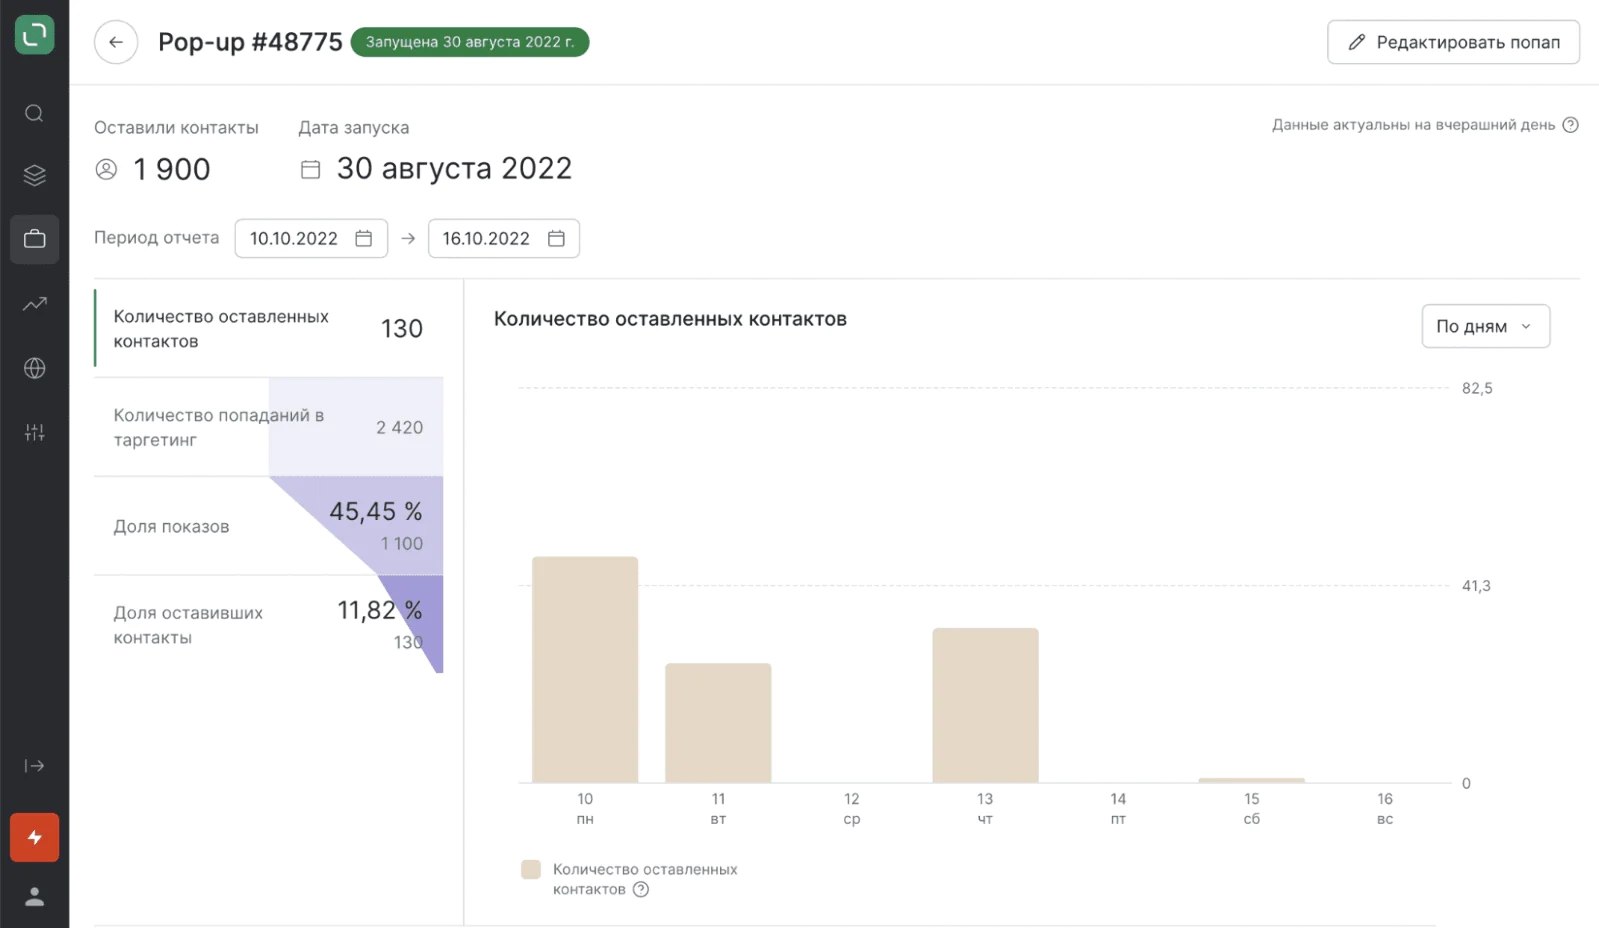Click the green app logo icon

(x=34, y=35)
